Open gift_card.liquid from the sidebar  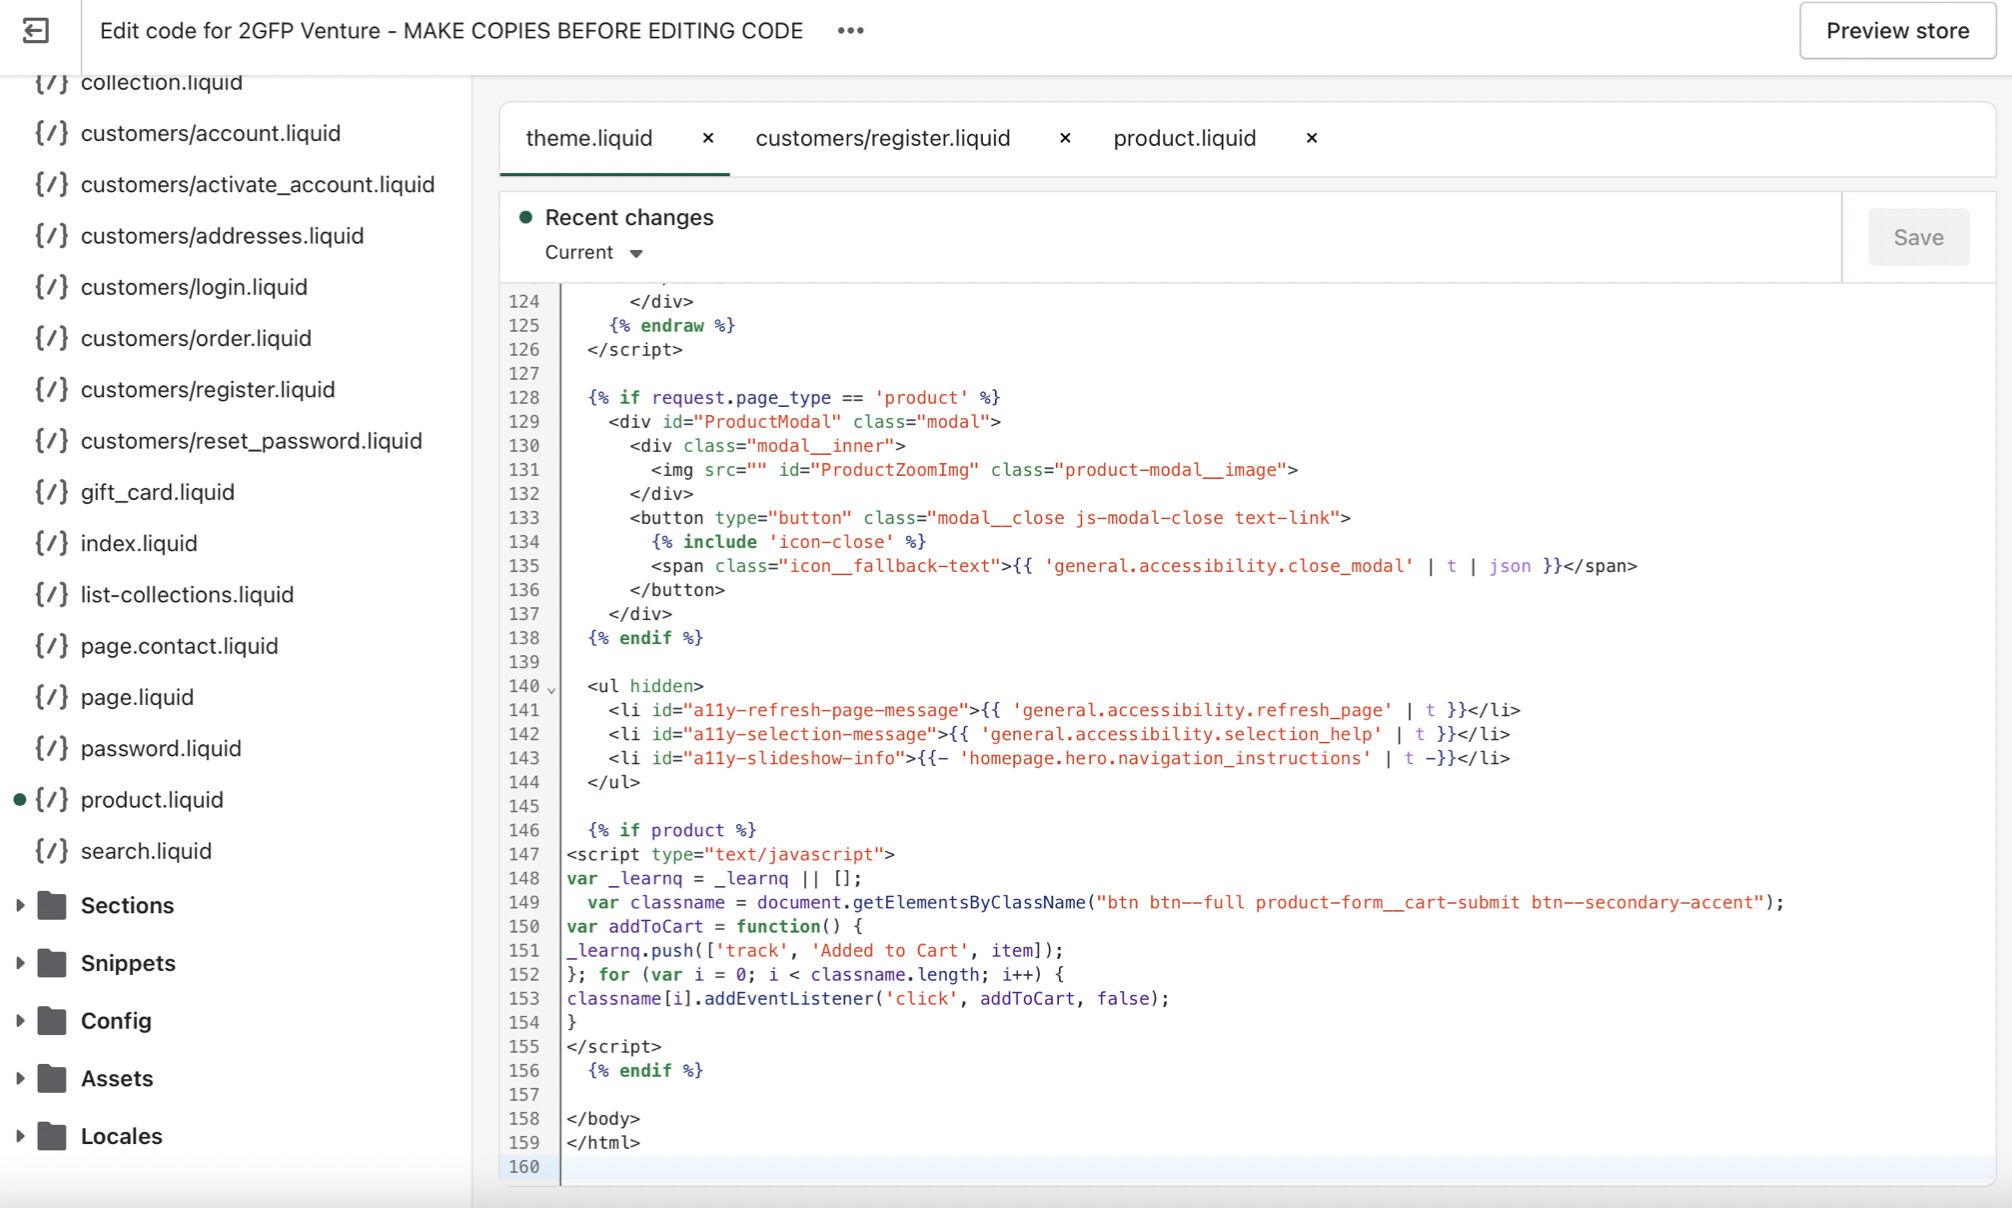point(157,492)
